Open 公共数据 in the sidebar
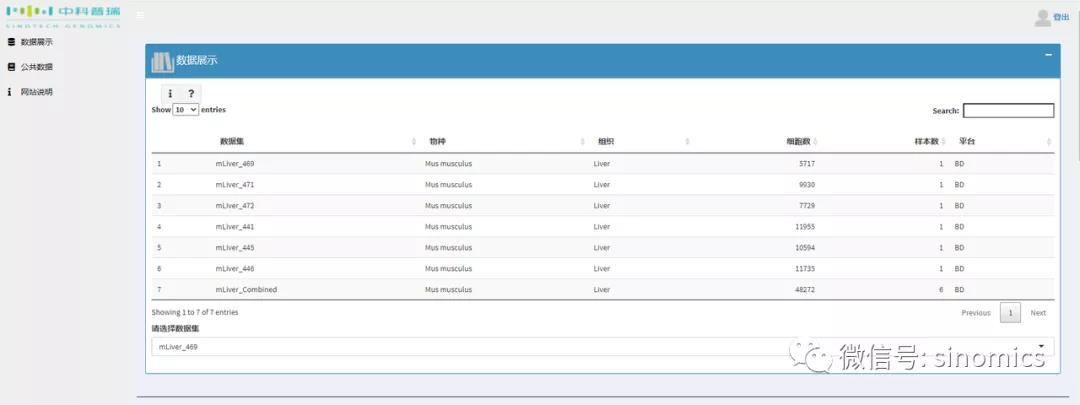 coord(36,67)
